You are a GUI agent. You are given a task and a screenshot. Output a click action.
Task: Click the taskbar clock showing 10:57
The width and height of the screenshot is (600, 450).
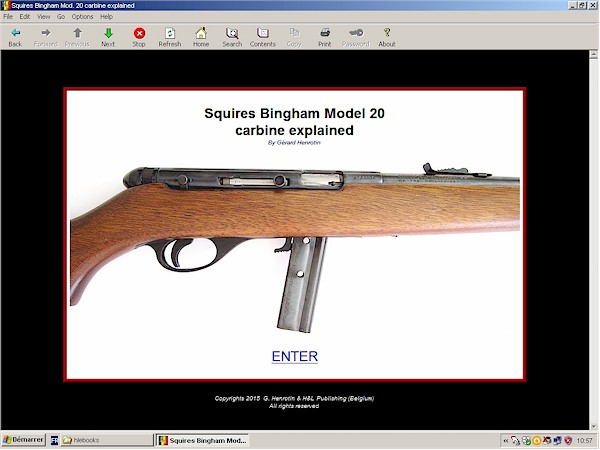pos(584,441)
